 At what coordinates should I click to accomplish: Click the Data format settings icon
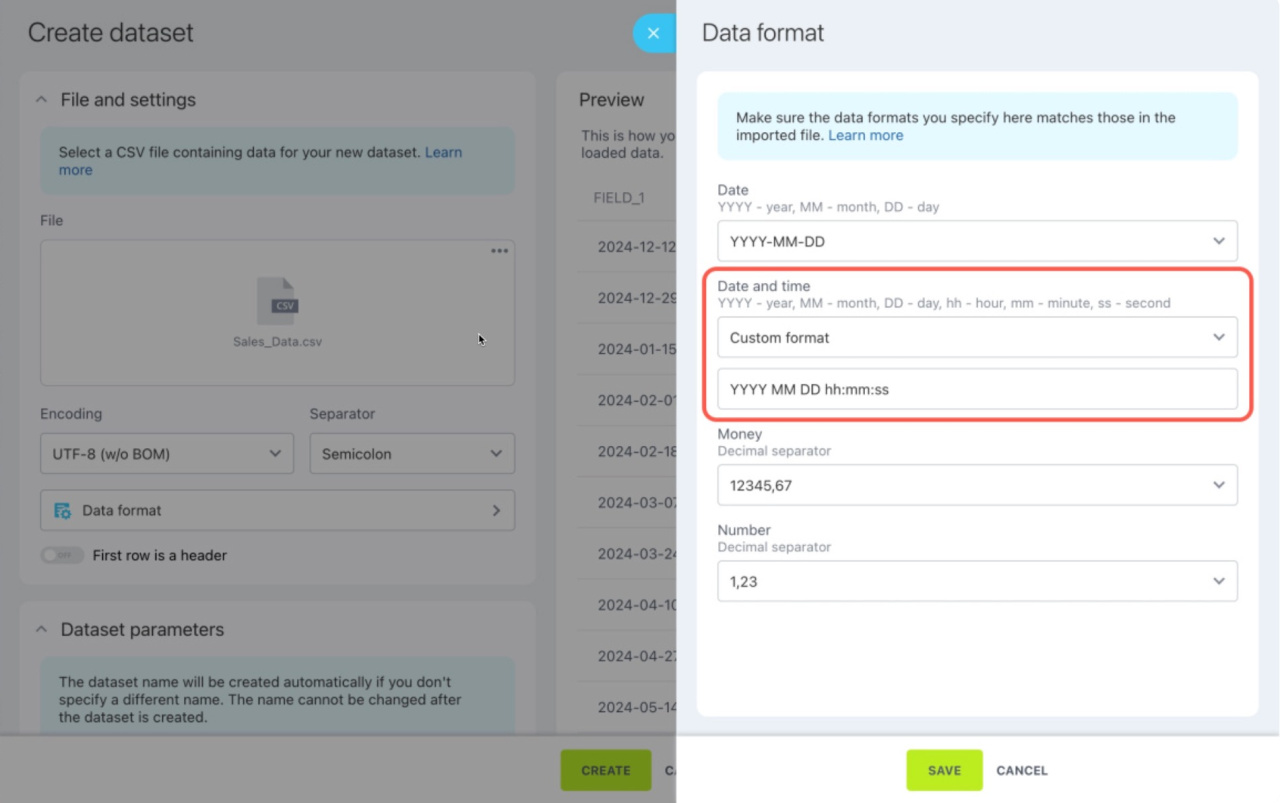62,510
